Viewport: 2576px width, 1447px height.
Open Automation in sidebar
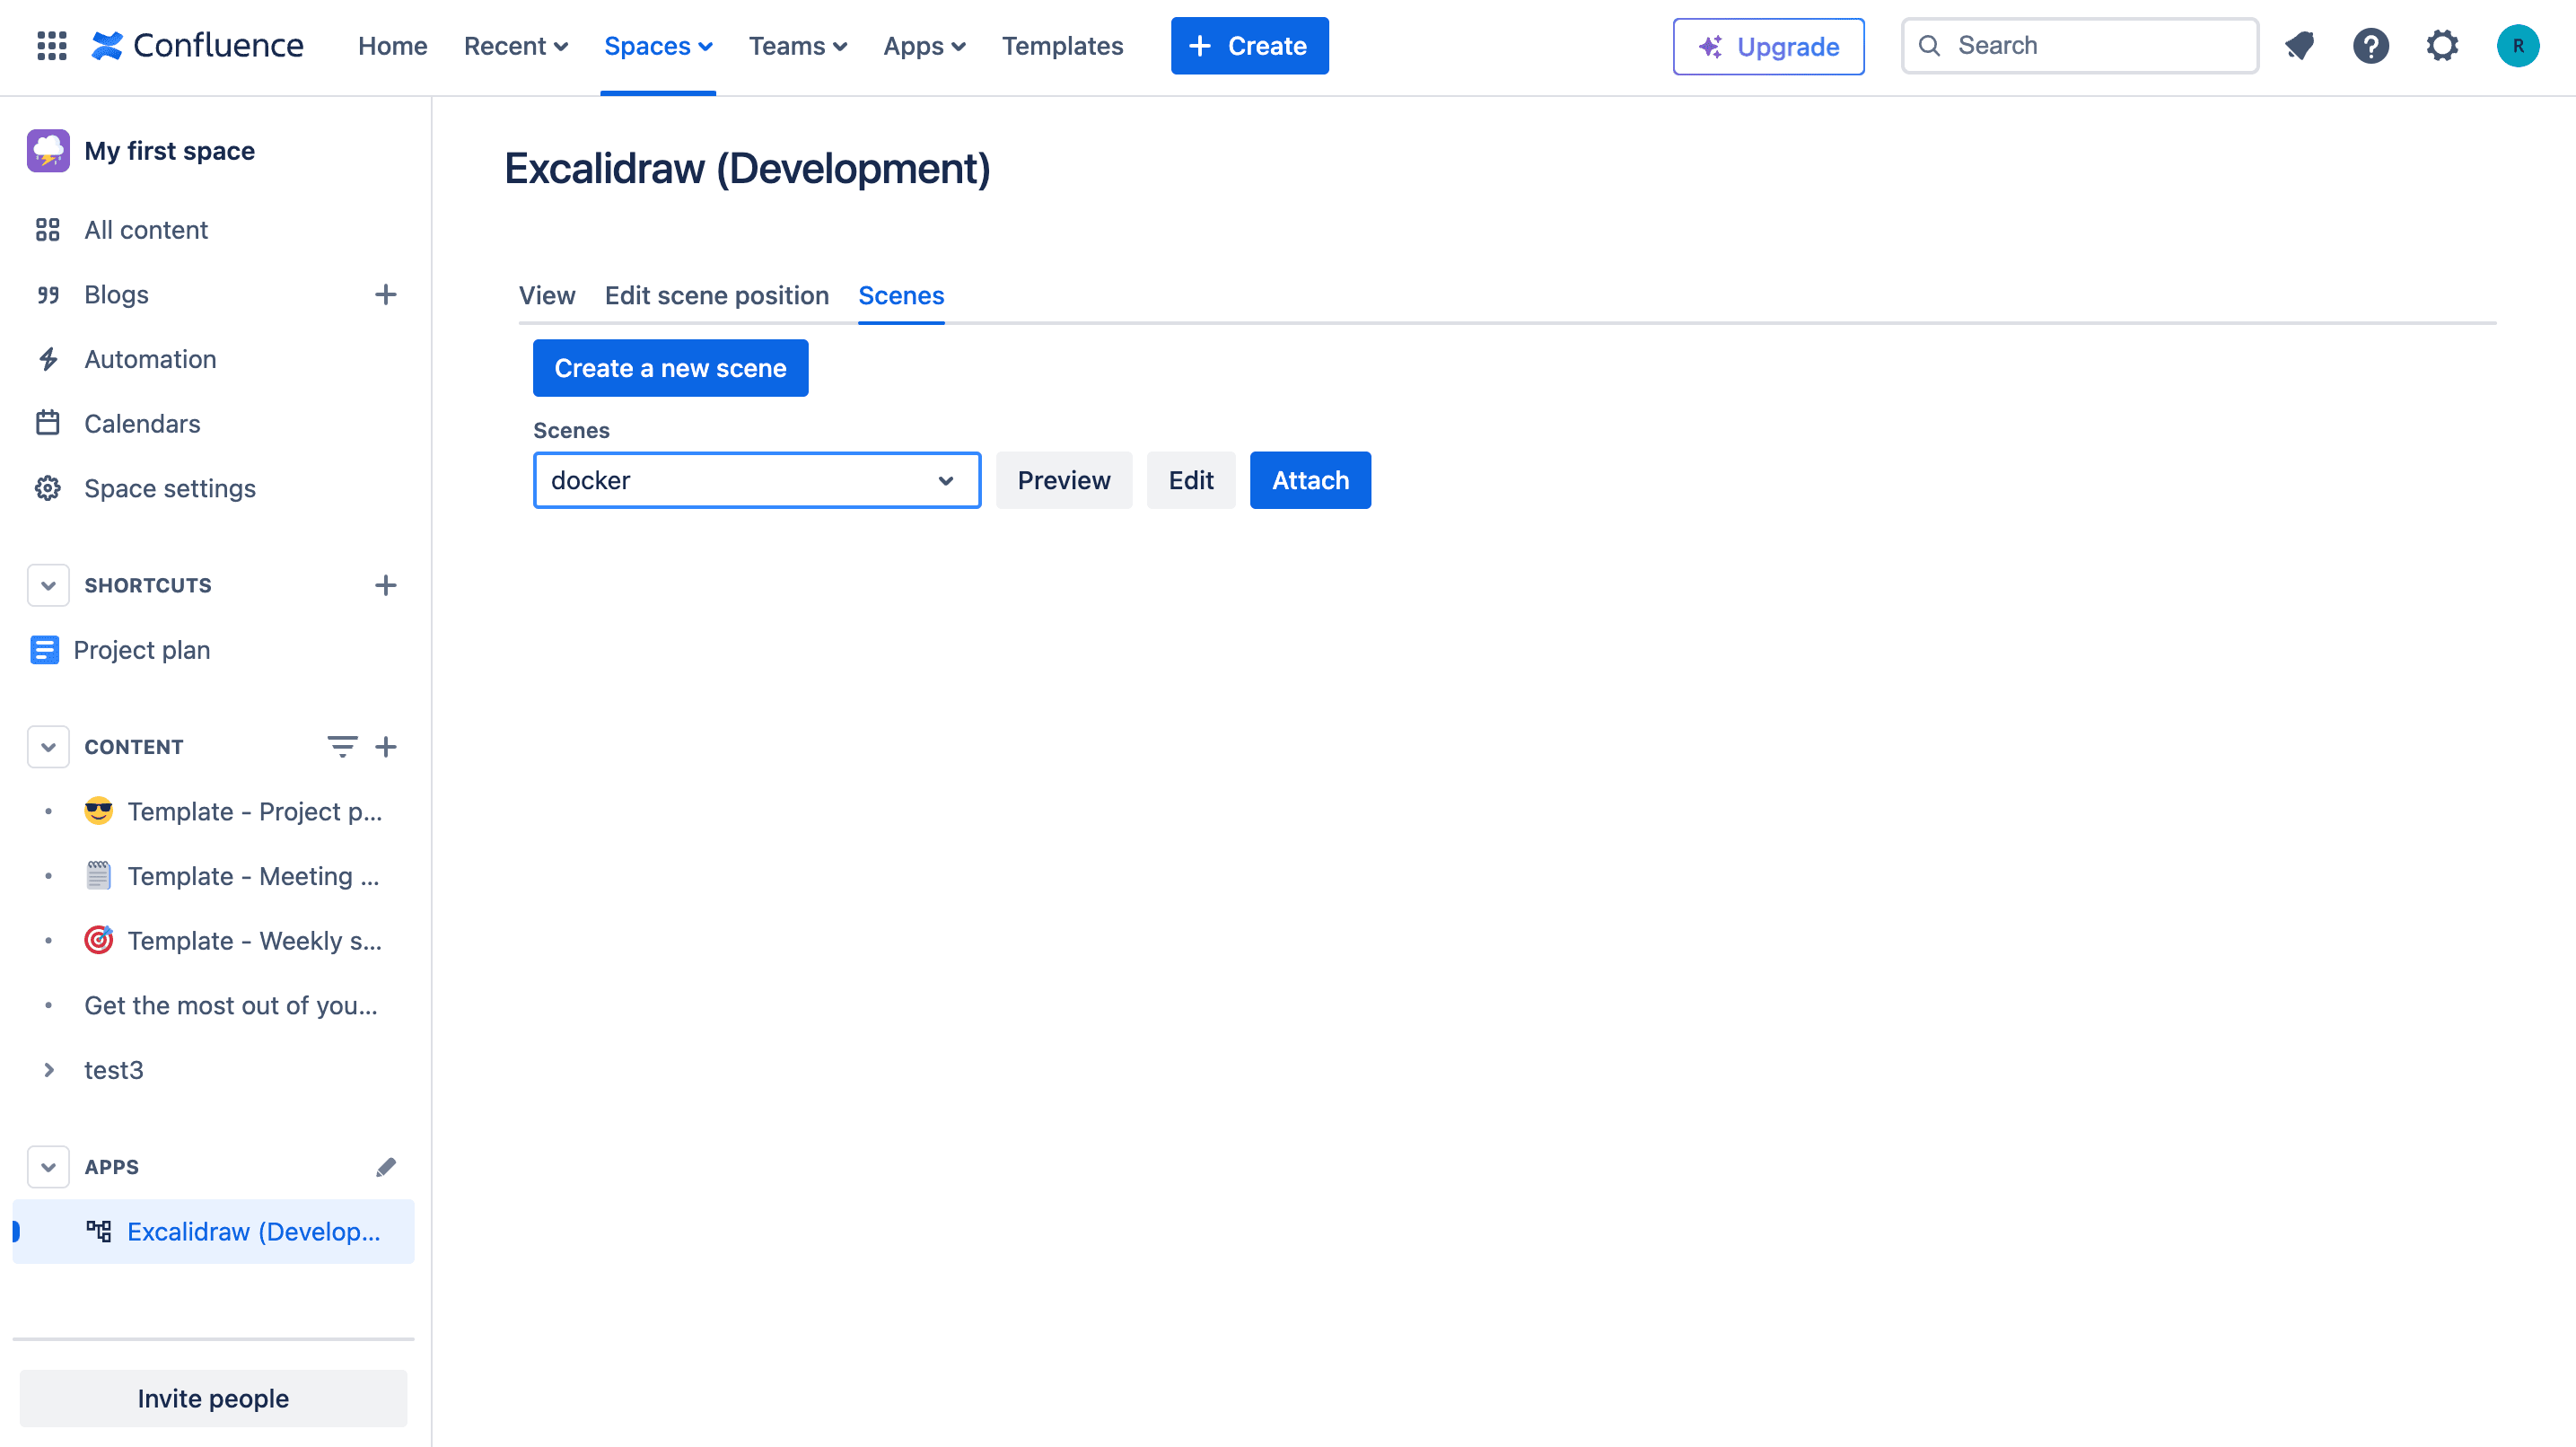coord(214,359)
